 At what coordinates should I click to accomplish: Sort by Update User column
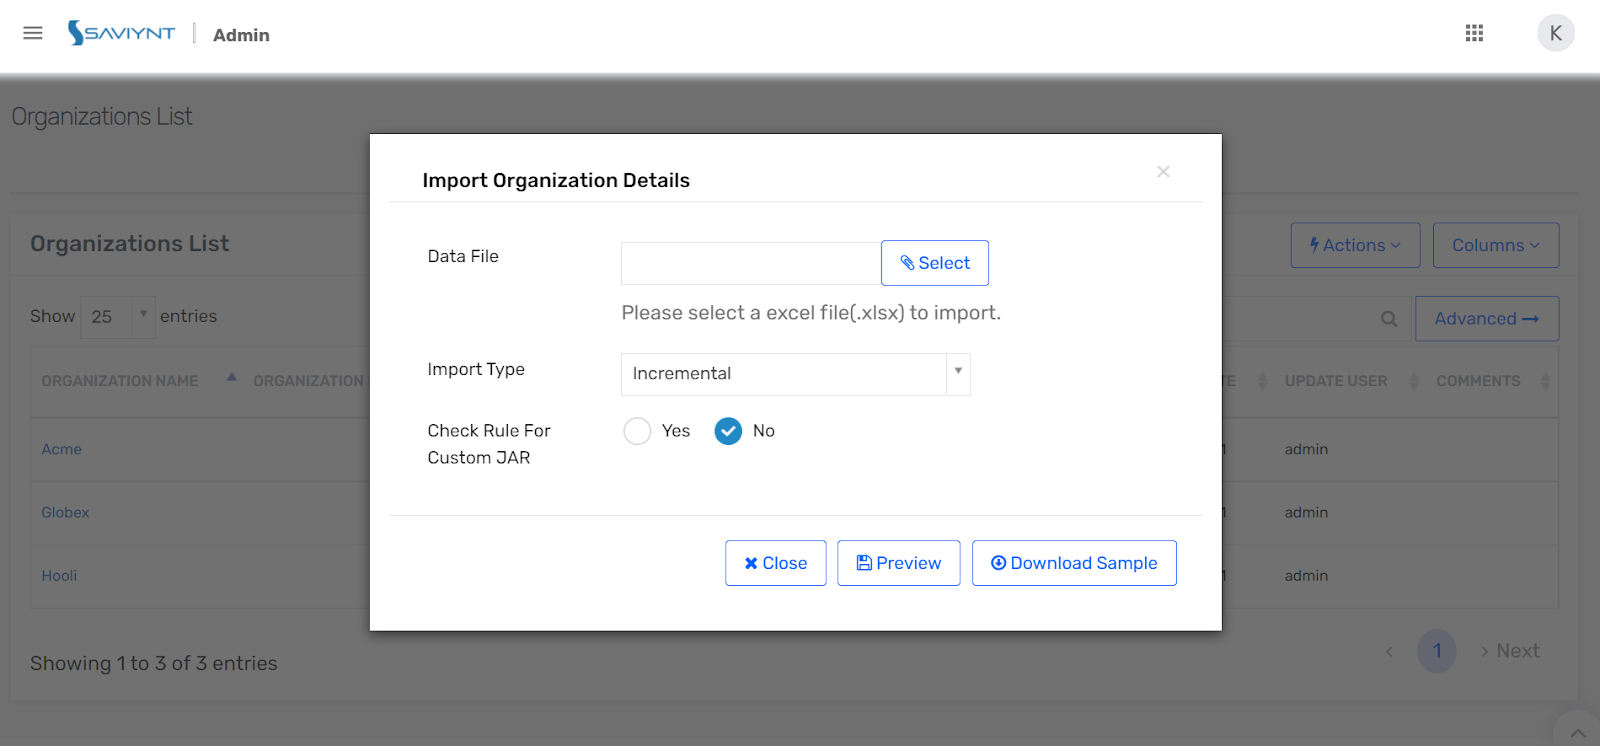[x=1336, y=381]
